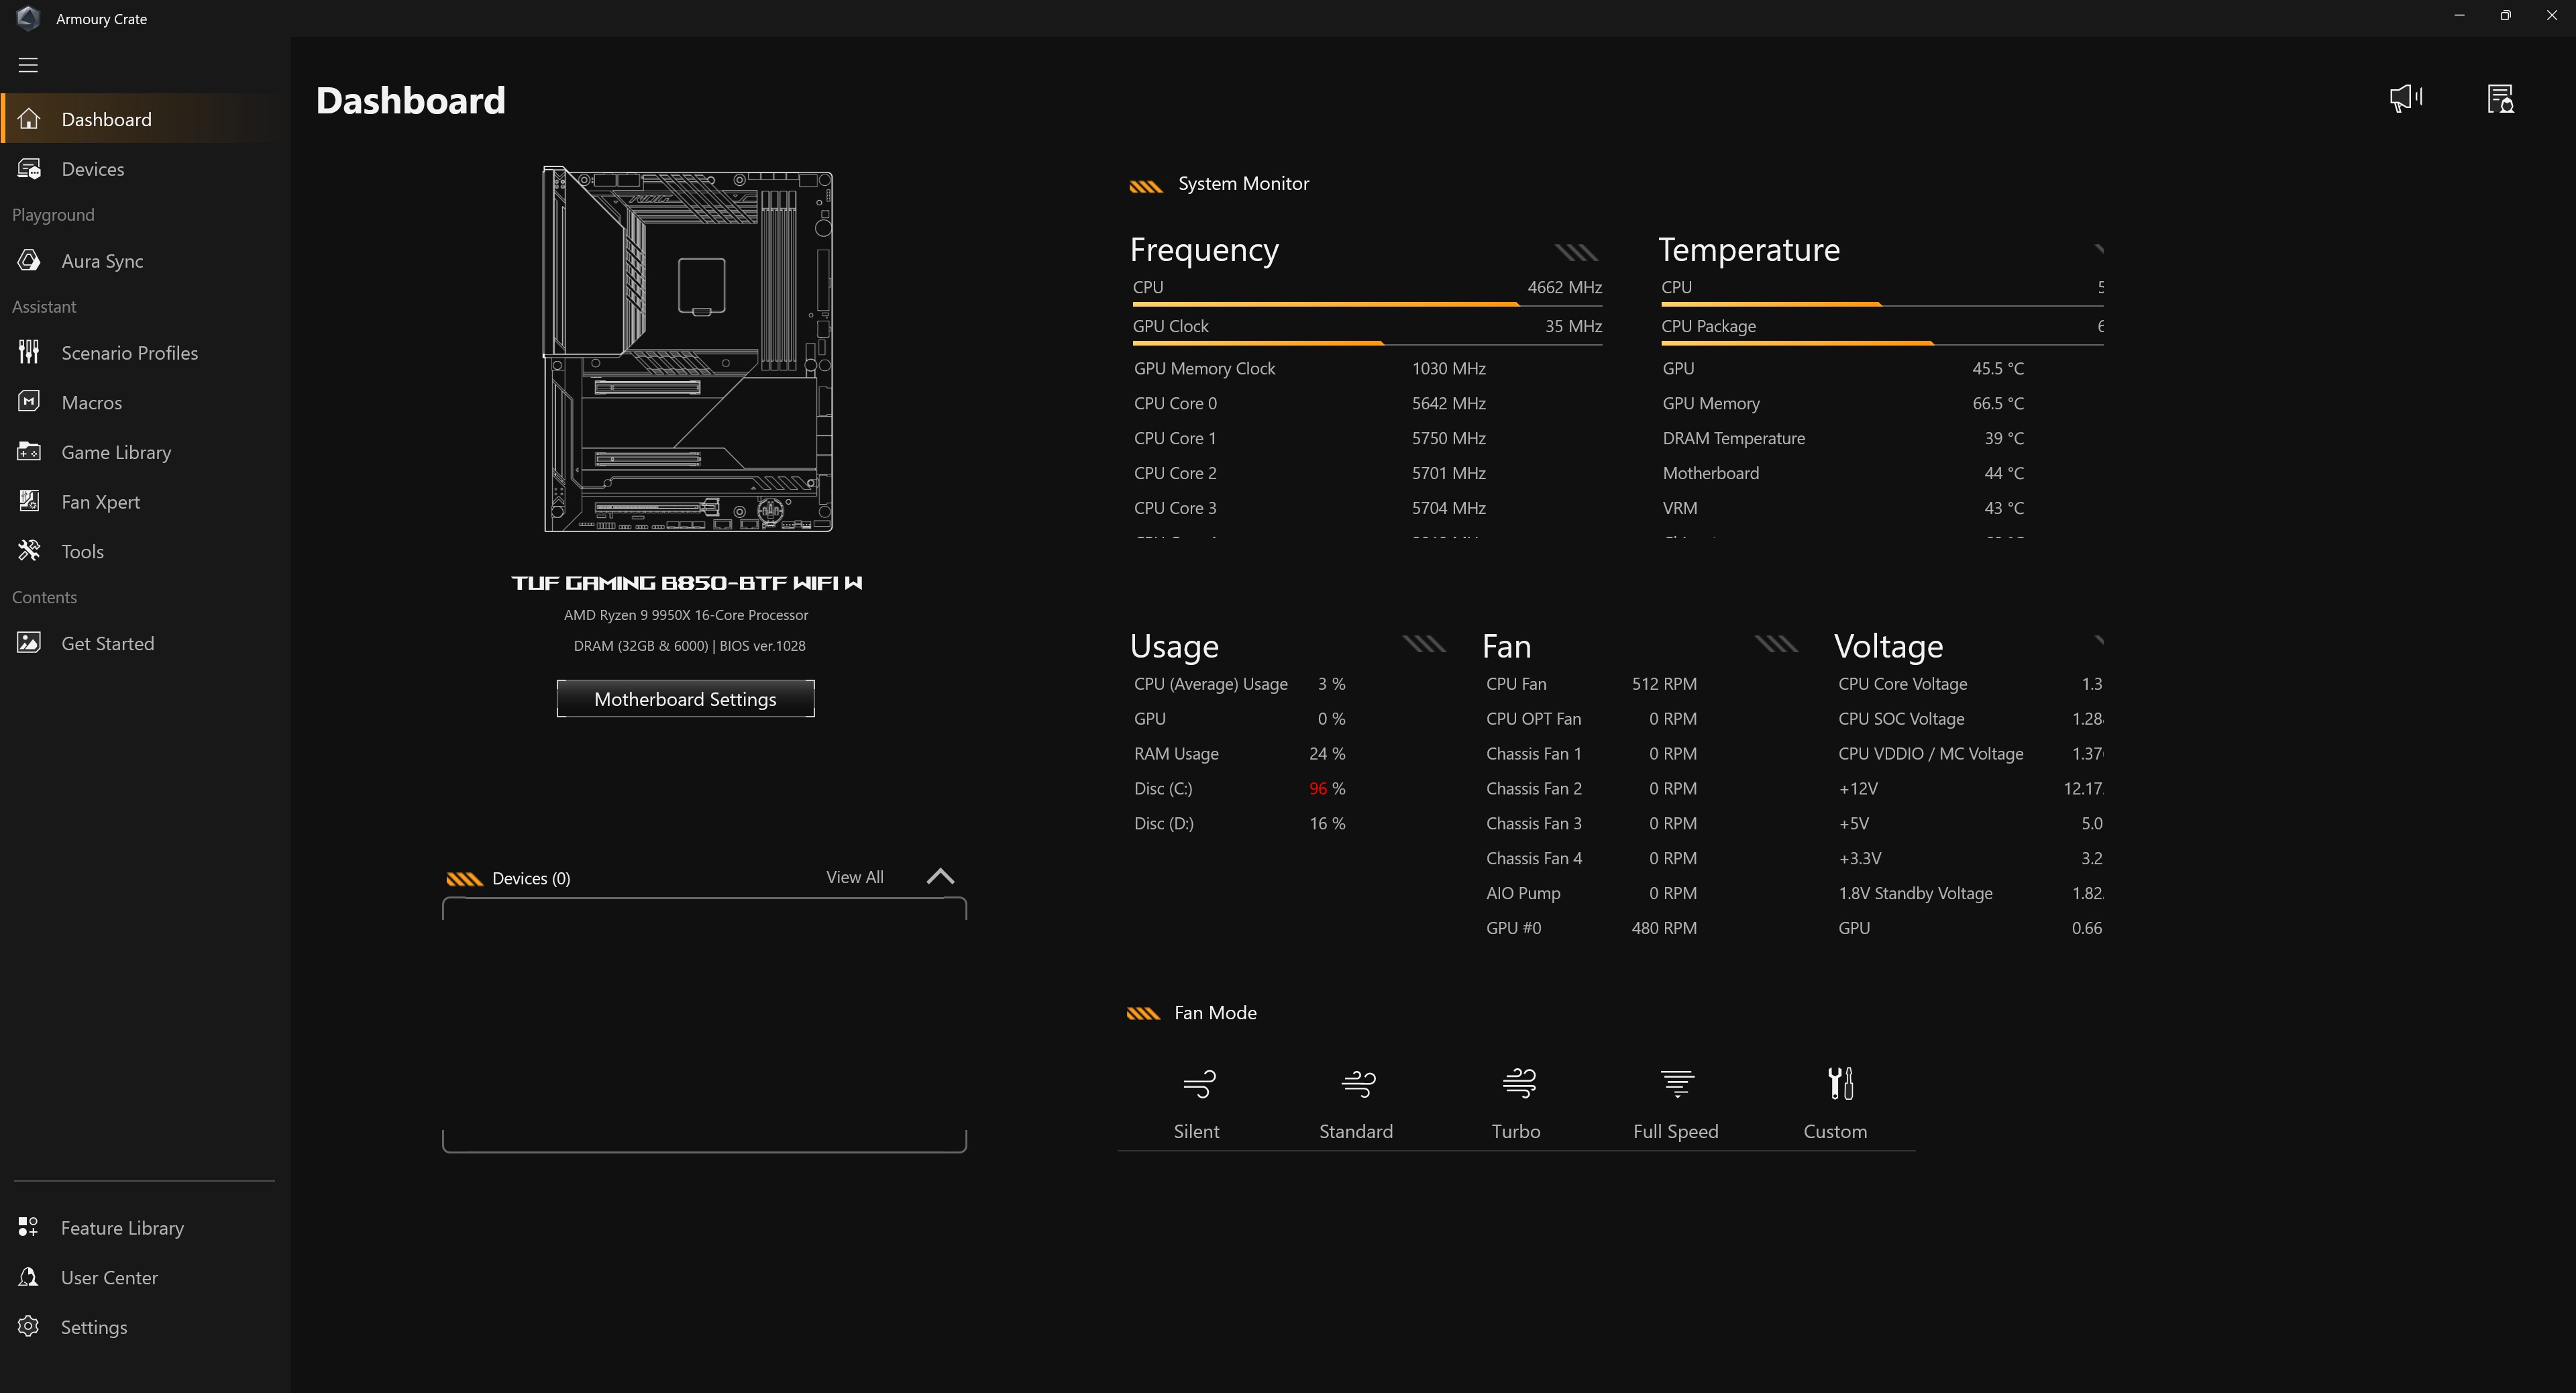The image size is (2576, 1393).
Task: Select the Full Speed fan mode icon
Action: (x=1677, y=1083)
